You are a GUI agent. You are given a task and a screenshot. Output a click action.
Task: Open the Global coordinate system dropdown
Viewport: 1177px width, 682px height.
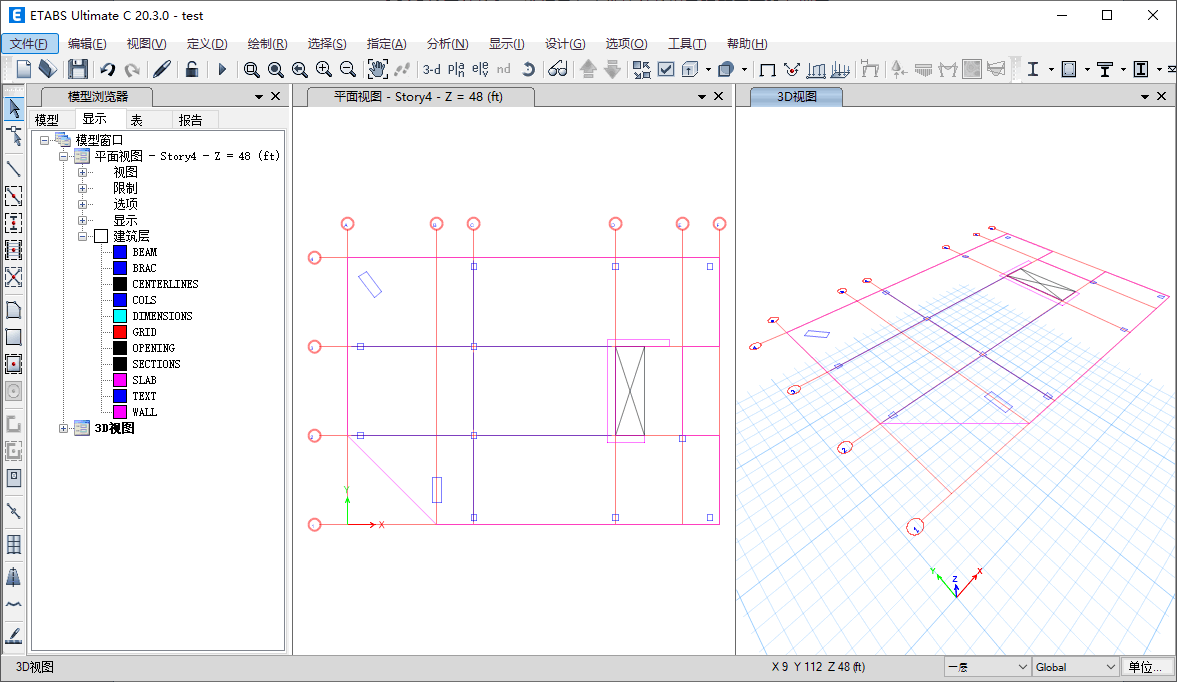(x=1075, y=667)
